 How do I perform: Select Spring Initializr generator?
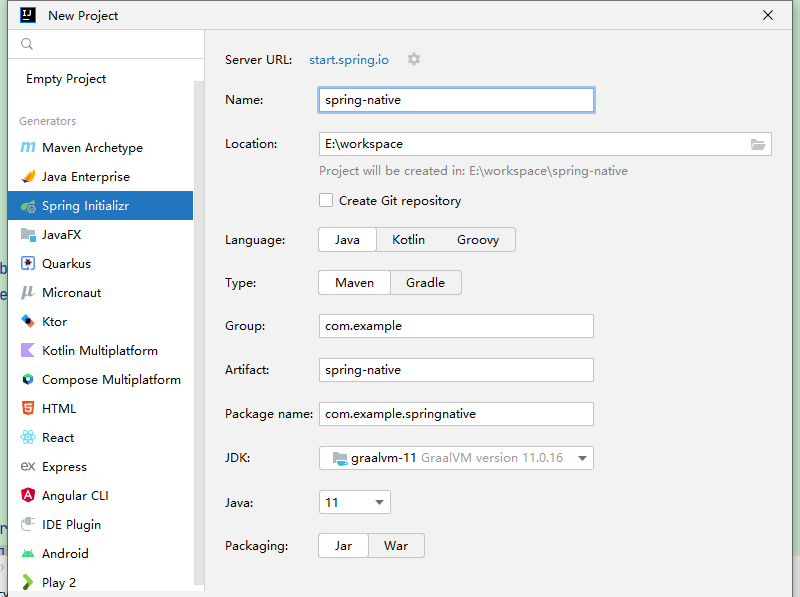pos(101,206)
